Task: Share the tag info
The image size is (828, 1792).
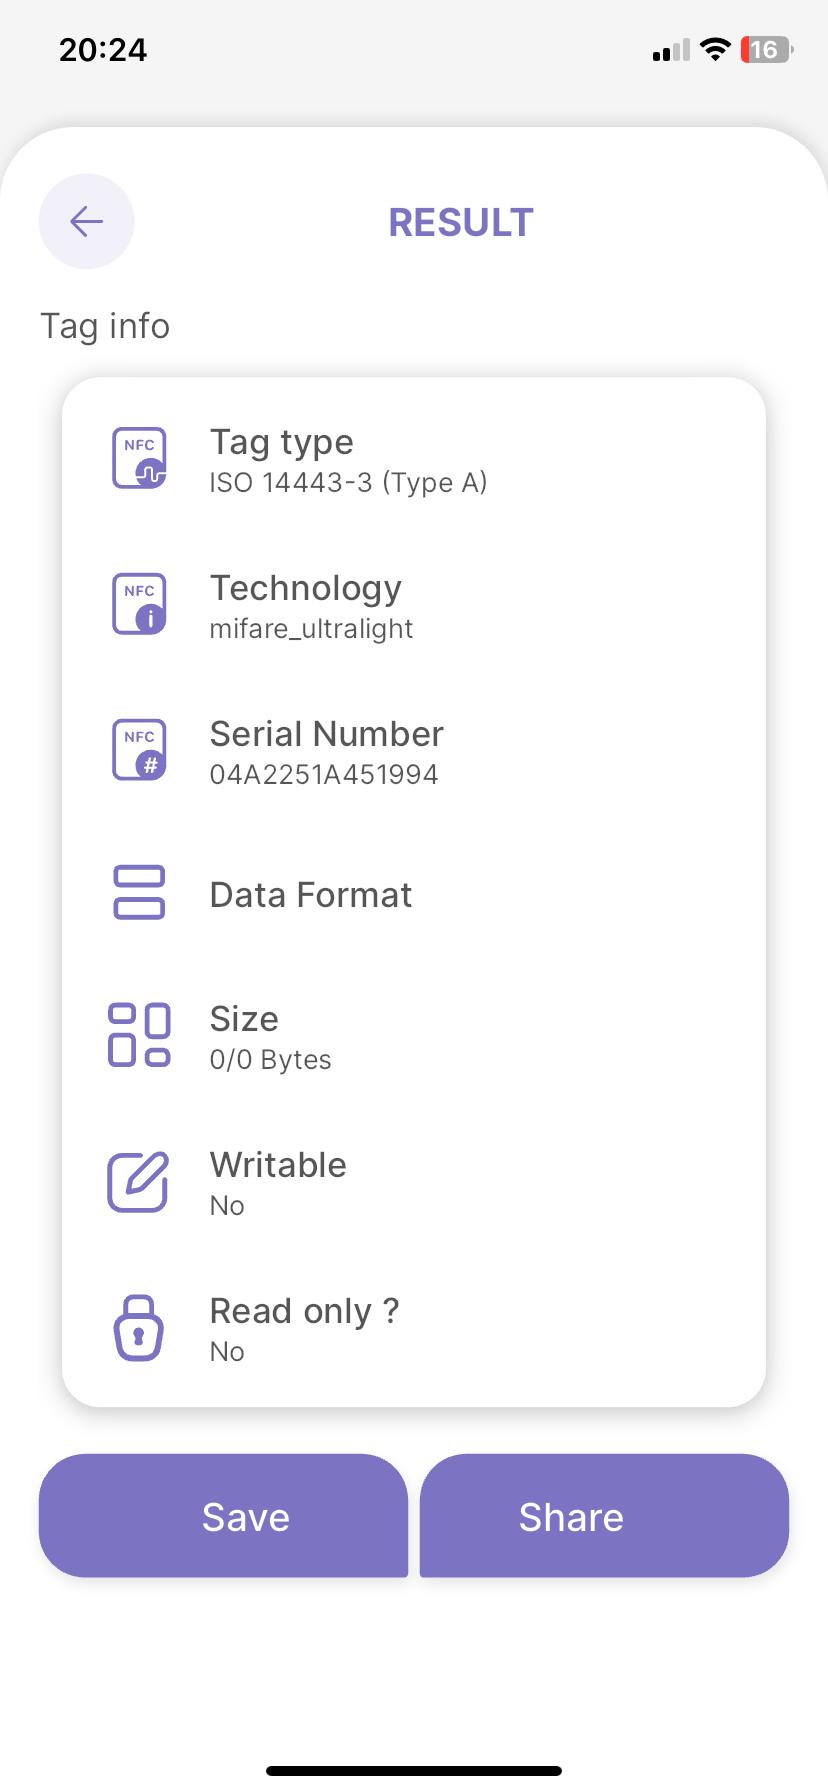Action: pyautogui.click(x=604, y=1516)
